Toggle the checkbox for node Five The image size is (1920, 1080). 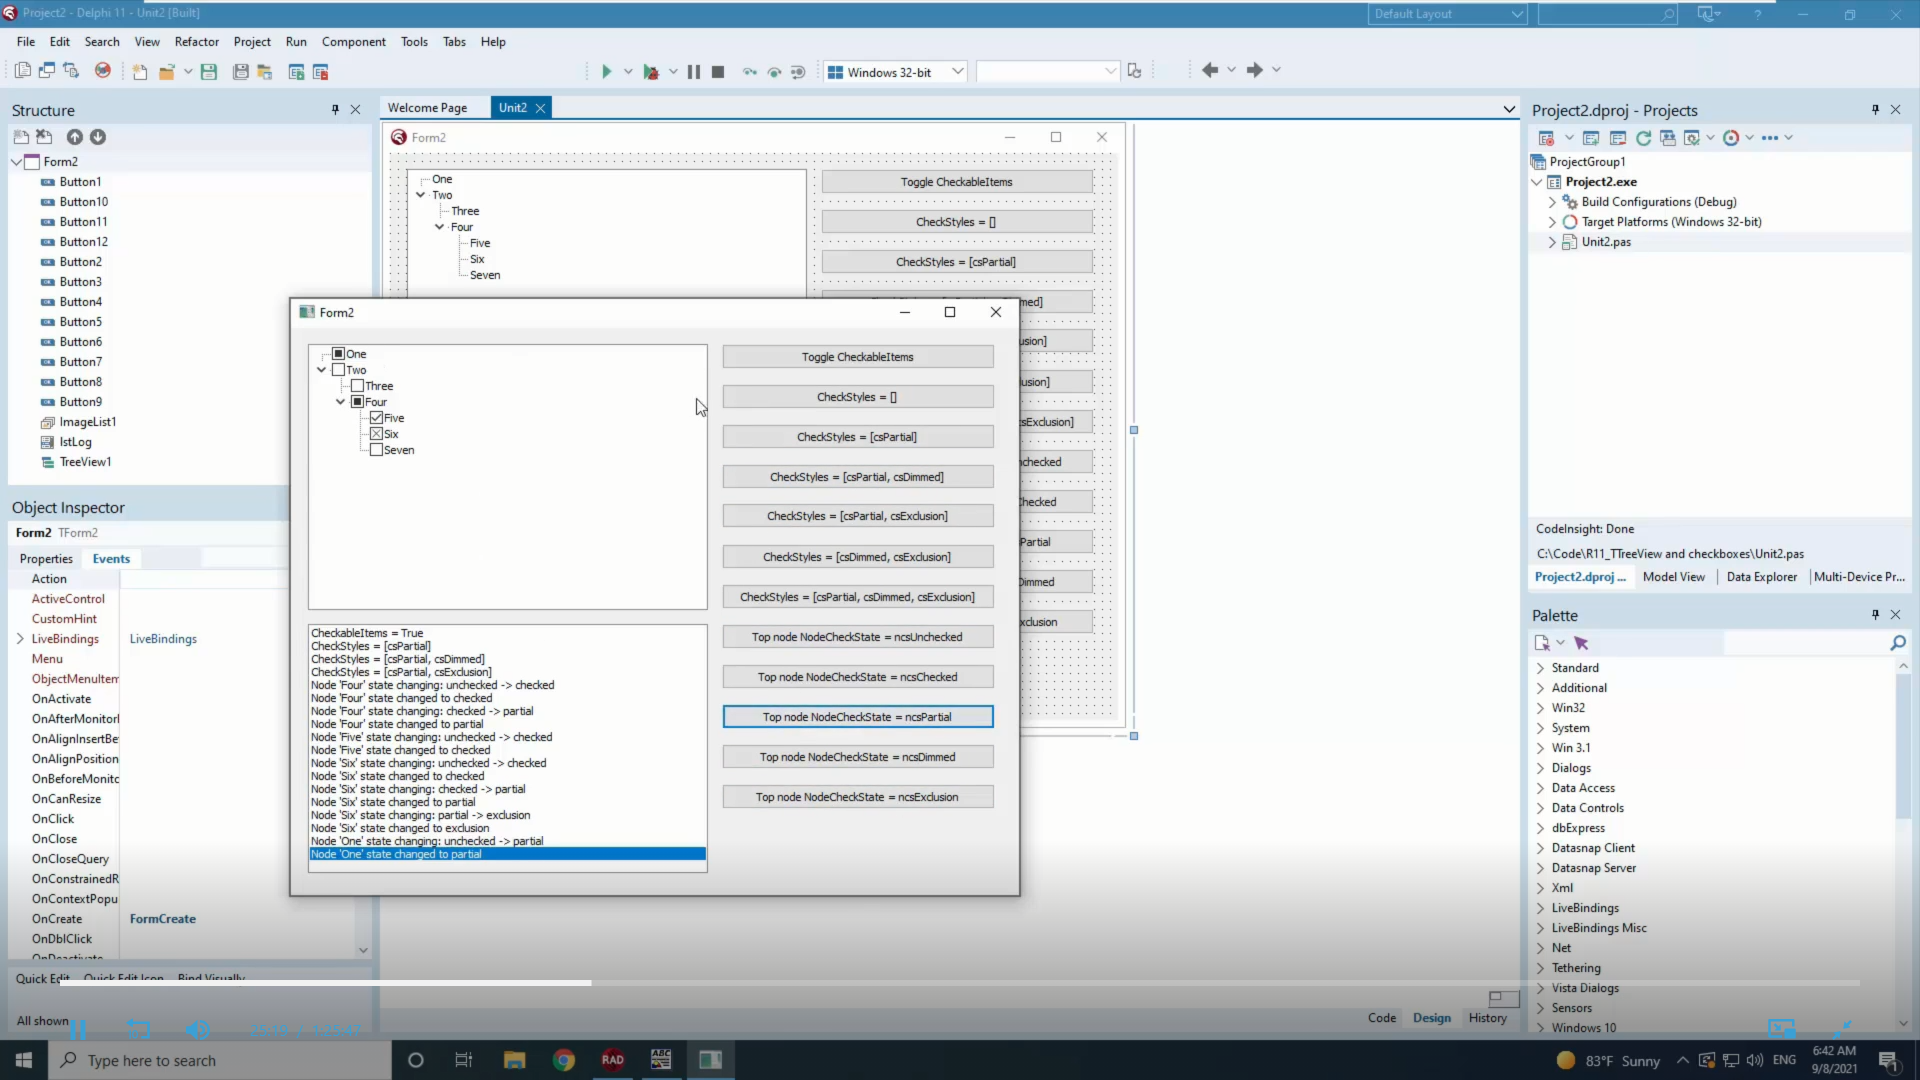pyautogui.click(x=376, y=418)
